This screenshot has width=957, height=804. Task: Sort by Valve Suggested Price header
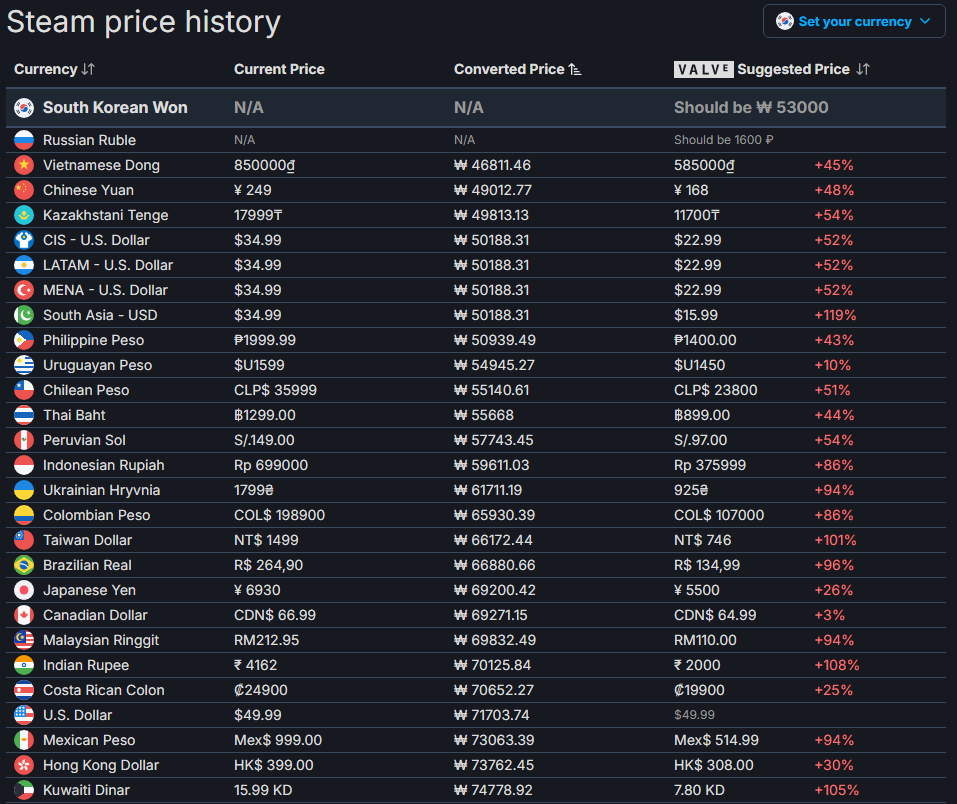(x=771, y=69)
